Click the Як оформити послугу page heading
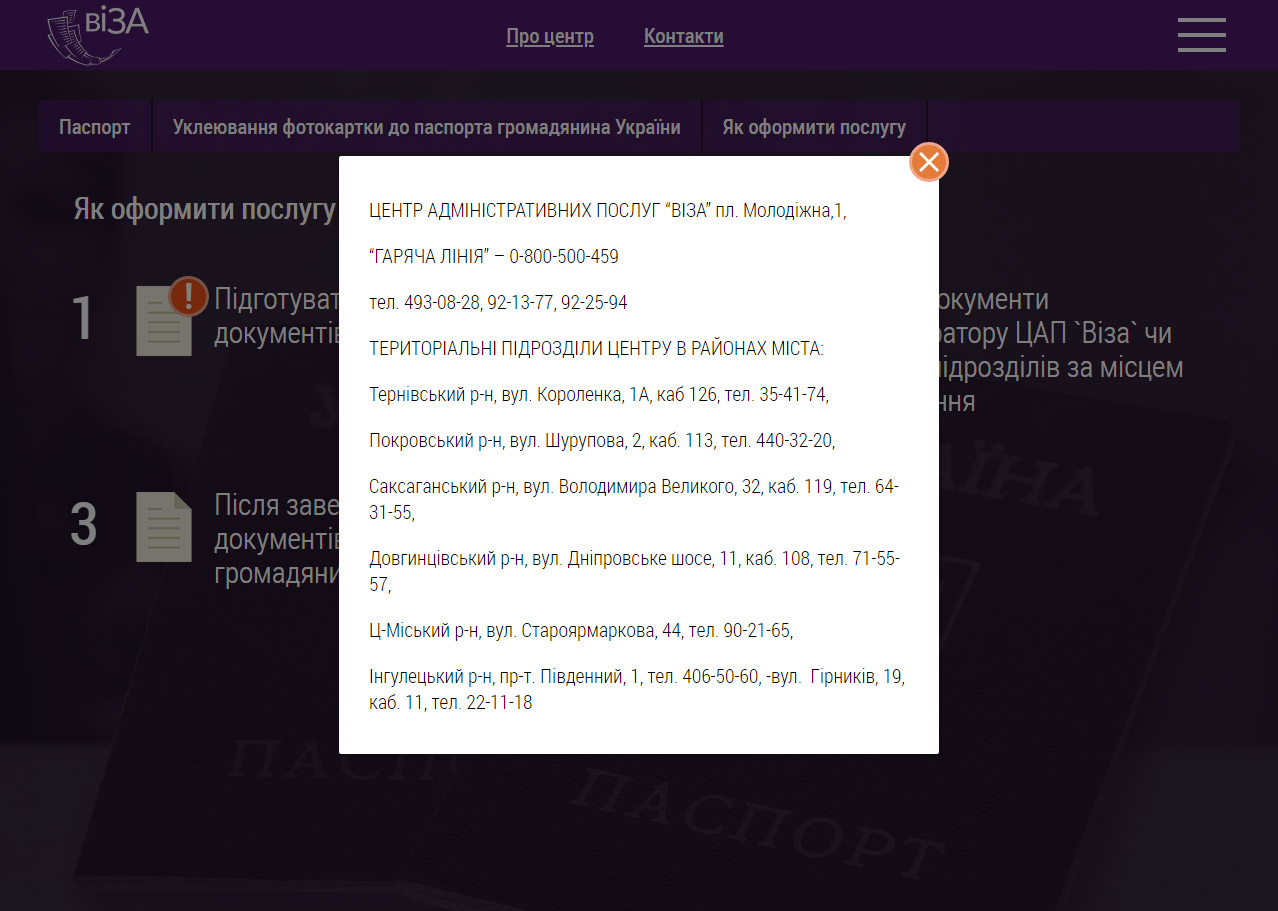Screen dimensions: 1278x911 pyautogui.click(x=204, y=210)
